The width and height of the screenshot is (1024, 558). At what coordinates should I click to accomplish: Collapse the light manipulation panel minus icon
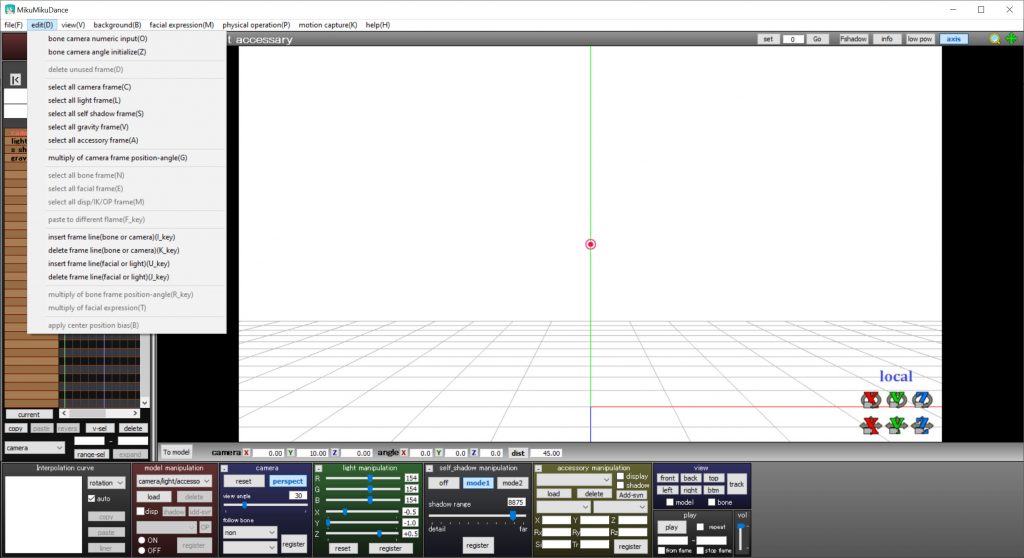[x=319, y=468]
